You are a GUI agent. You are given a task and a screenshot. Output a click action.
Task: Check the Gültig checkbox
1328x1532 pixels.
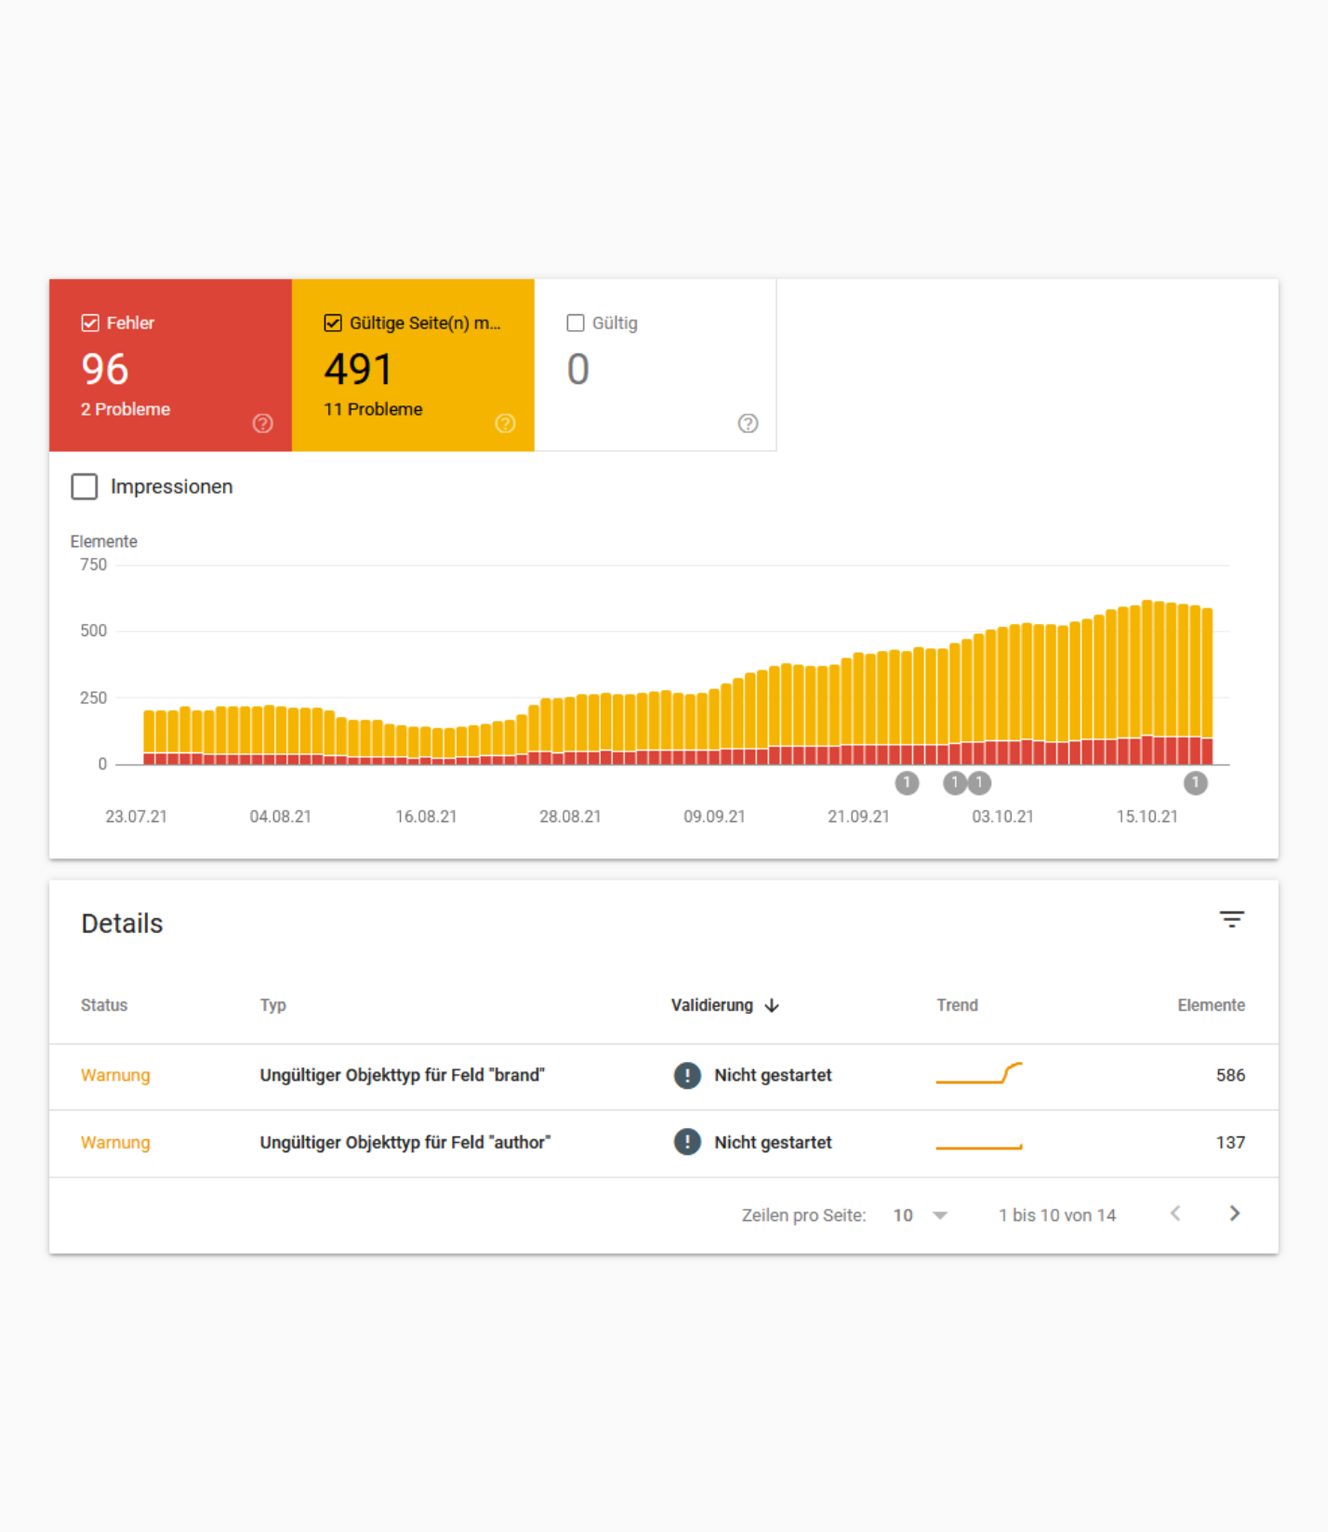coord(575,323)
